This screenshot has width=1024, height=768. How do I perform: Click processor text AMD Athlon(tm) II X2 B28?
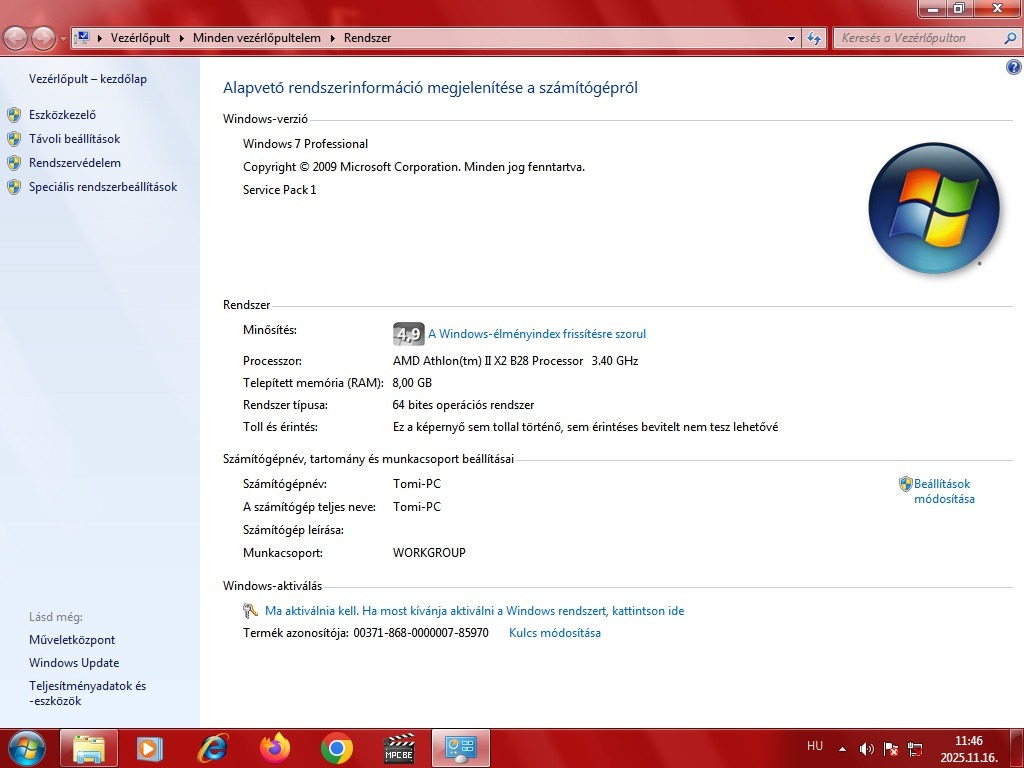(488, 360)
